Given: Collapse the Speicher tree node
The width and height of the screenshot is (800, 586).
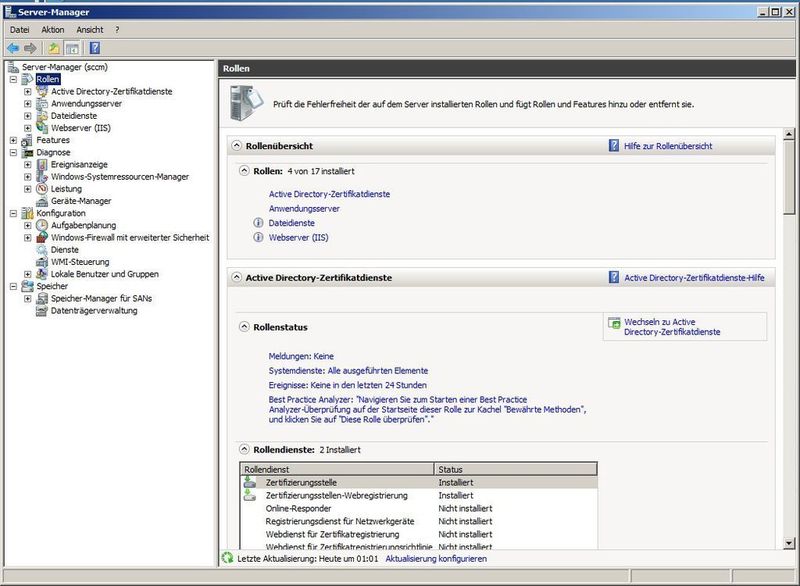Looking at the screenshot, I should pos(13,287).
